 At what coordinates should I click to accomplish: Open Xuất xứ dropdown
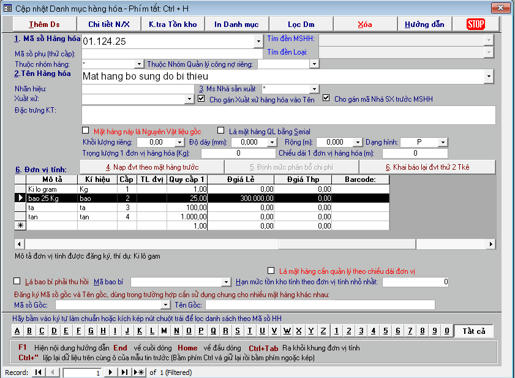189,99
